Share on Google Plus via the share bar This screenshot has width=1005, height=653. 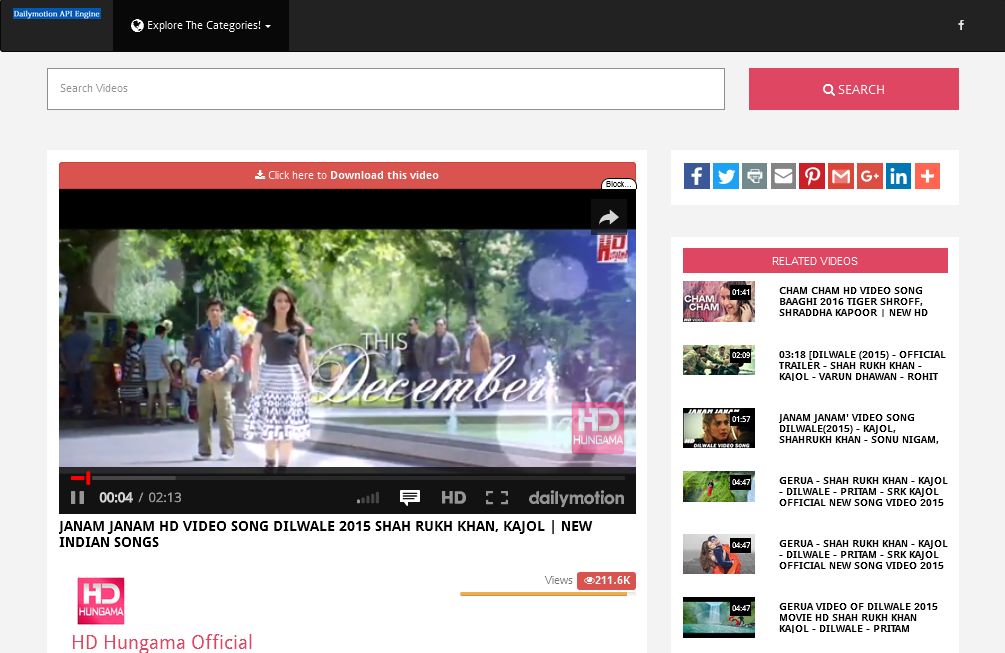click(870, 176)
